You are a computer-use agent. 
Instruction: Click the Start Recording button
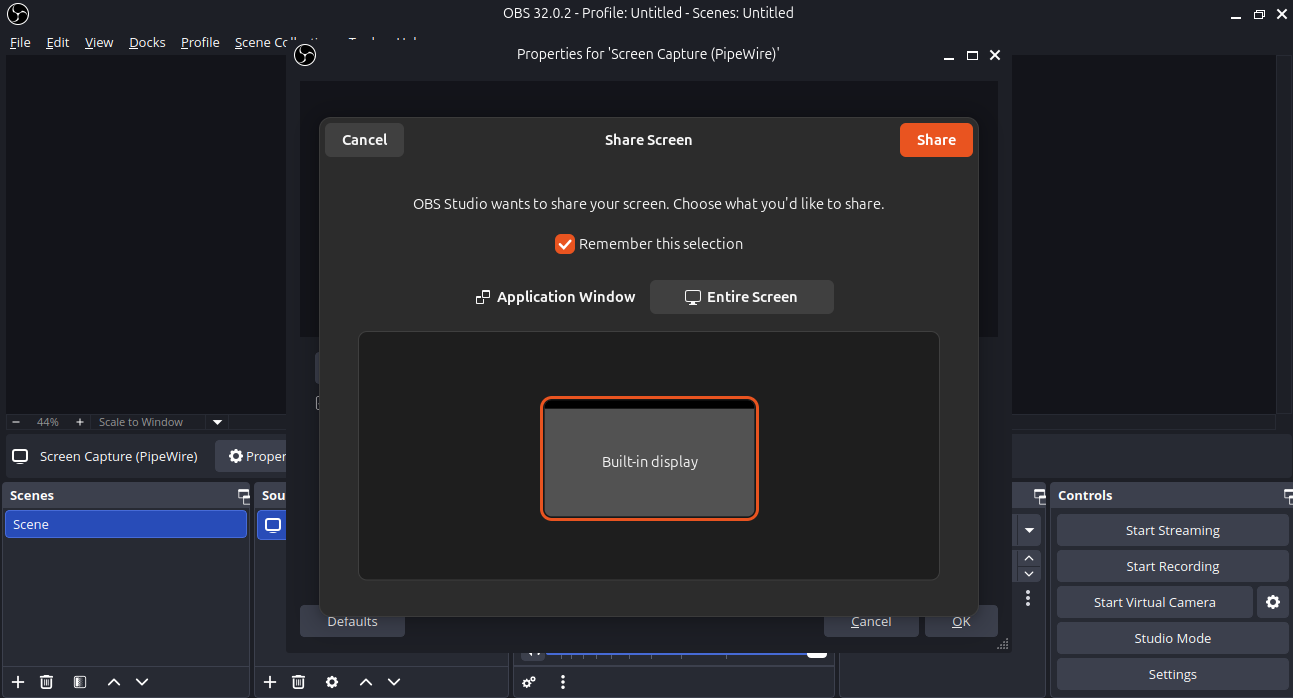coord(1172,566)
